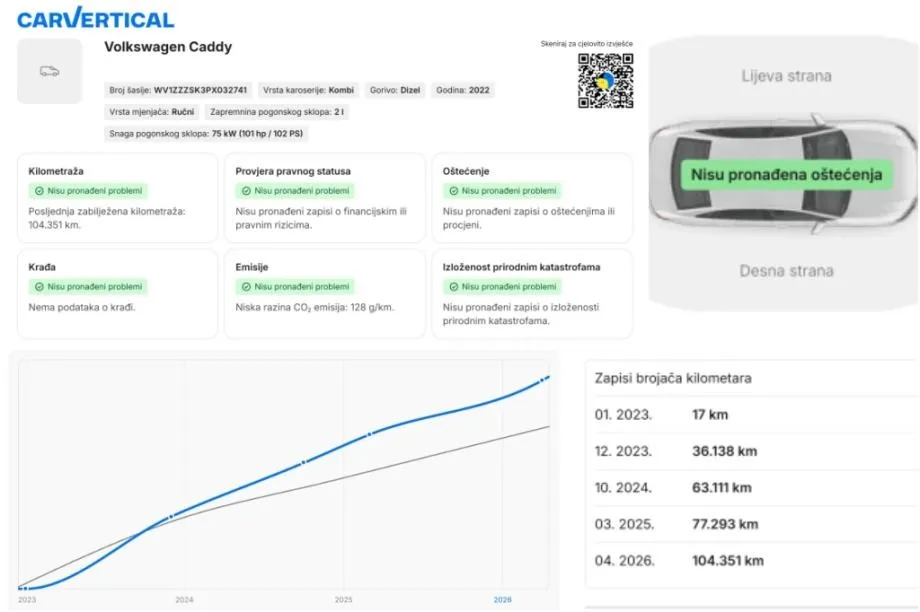Click the QR code for full report
920x612 pixels.
click(x=606, y=81)
